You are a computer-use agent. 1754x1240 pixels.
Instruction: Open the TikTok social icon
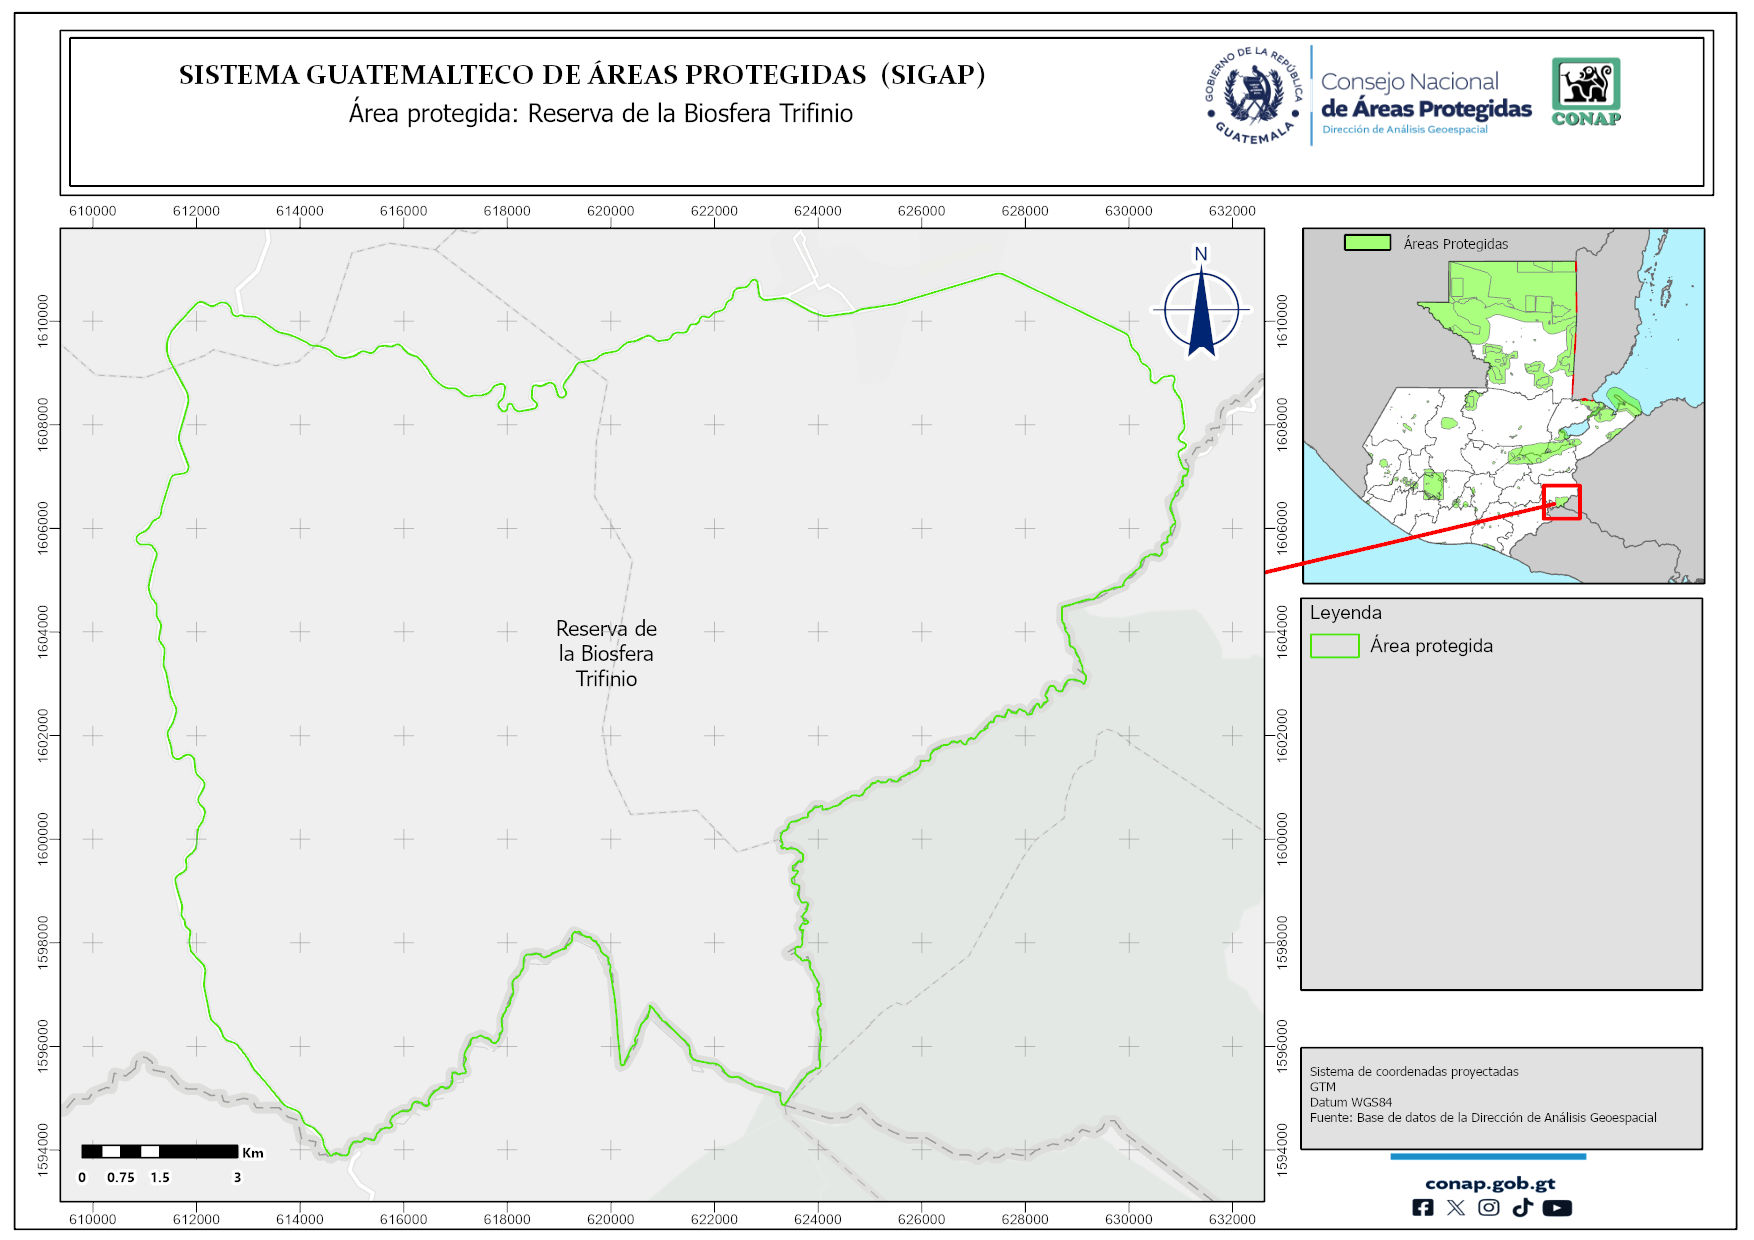coord(1522,1208)
